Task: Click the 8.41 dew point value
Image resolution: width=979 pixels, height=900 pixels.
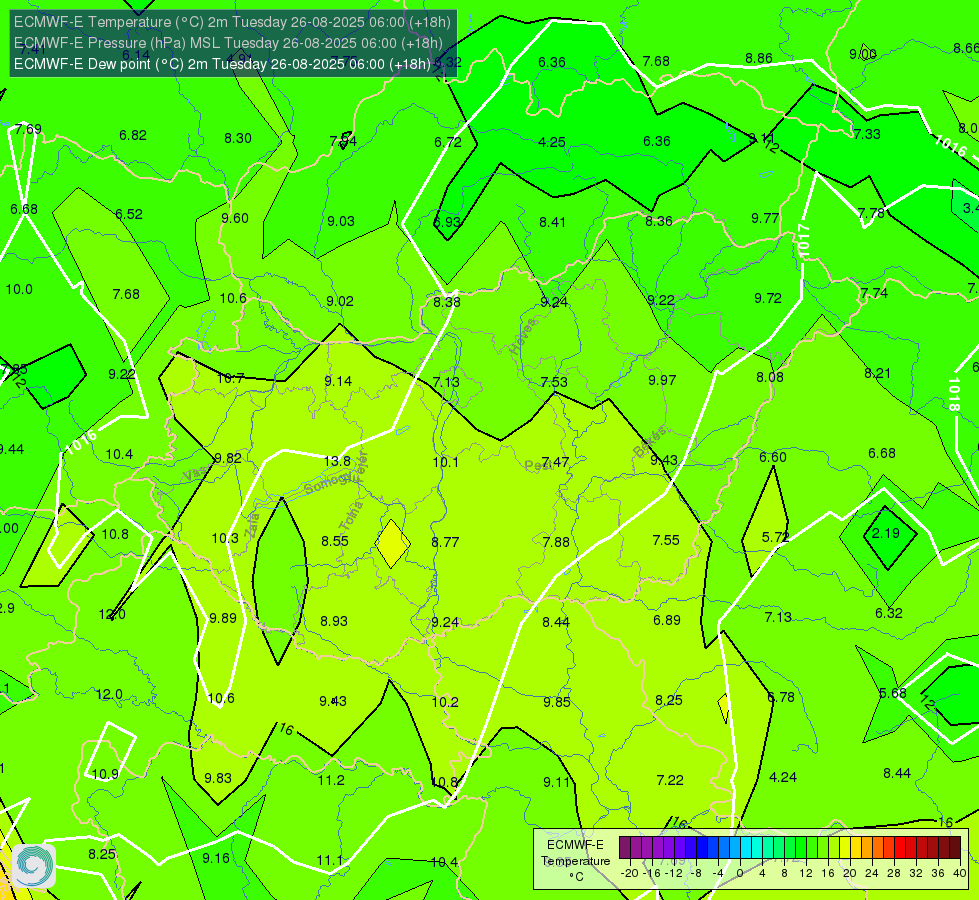Action: 553,222
